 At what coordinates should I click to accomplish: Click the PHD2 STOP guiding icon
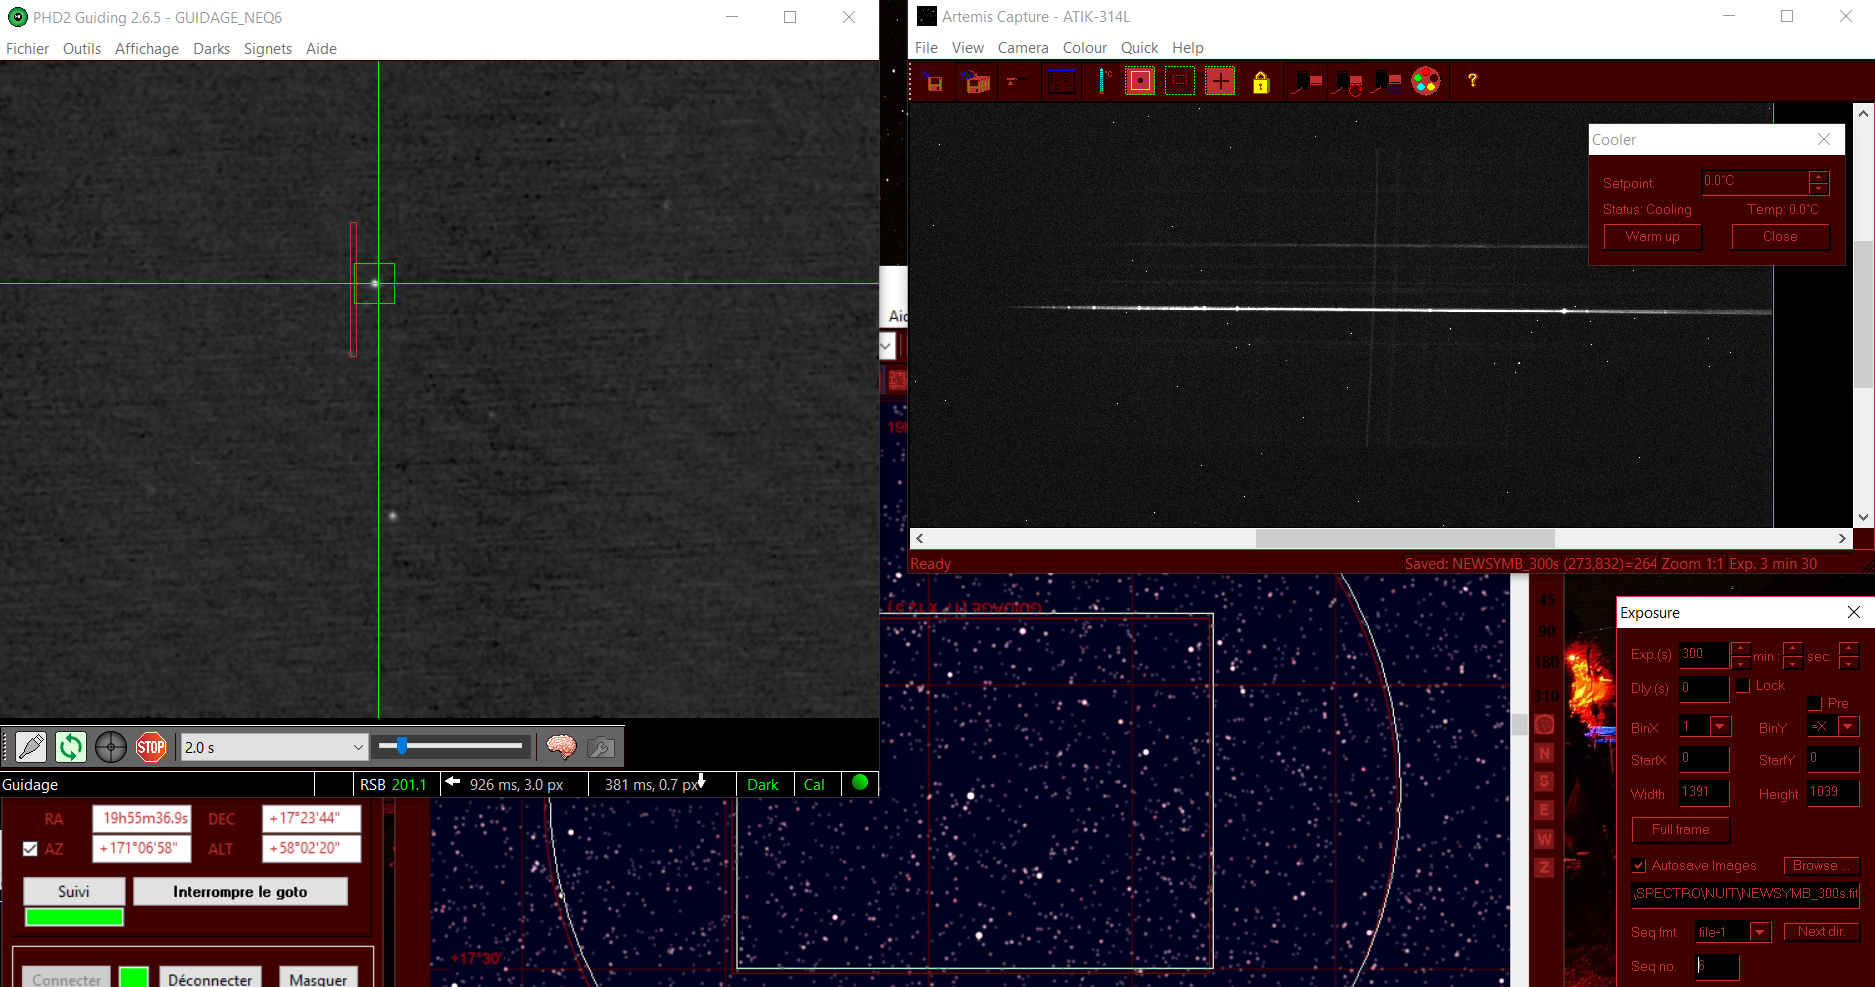(x=151, y=747)
